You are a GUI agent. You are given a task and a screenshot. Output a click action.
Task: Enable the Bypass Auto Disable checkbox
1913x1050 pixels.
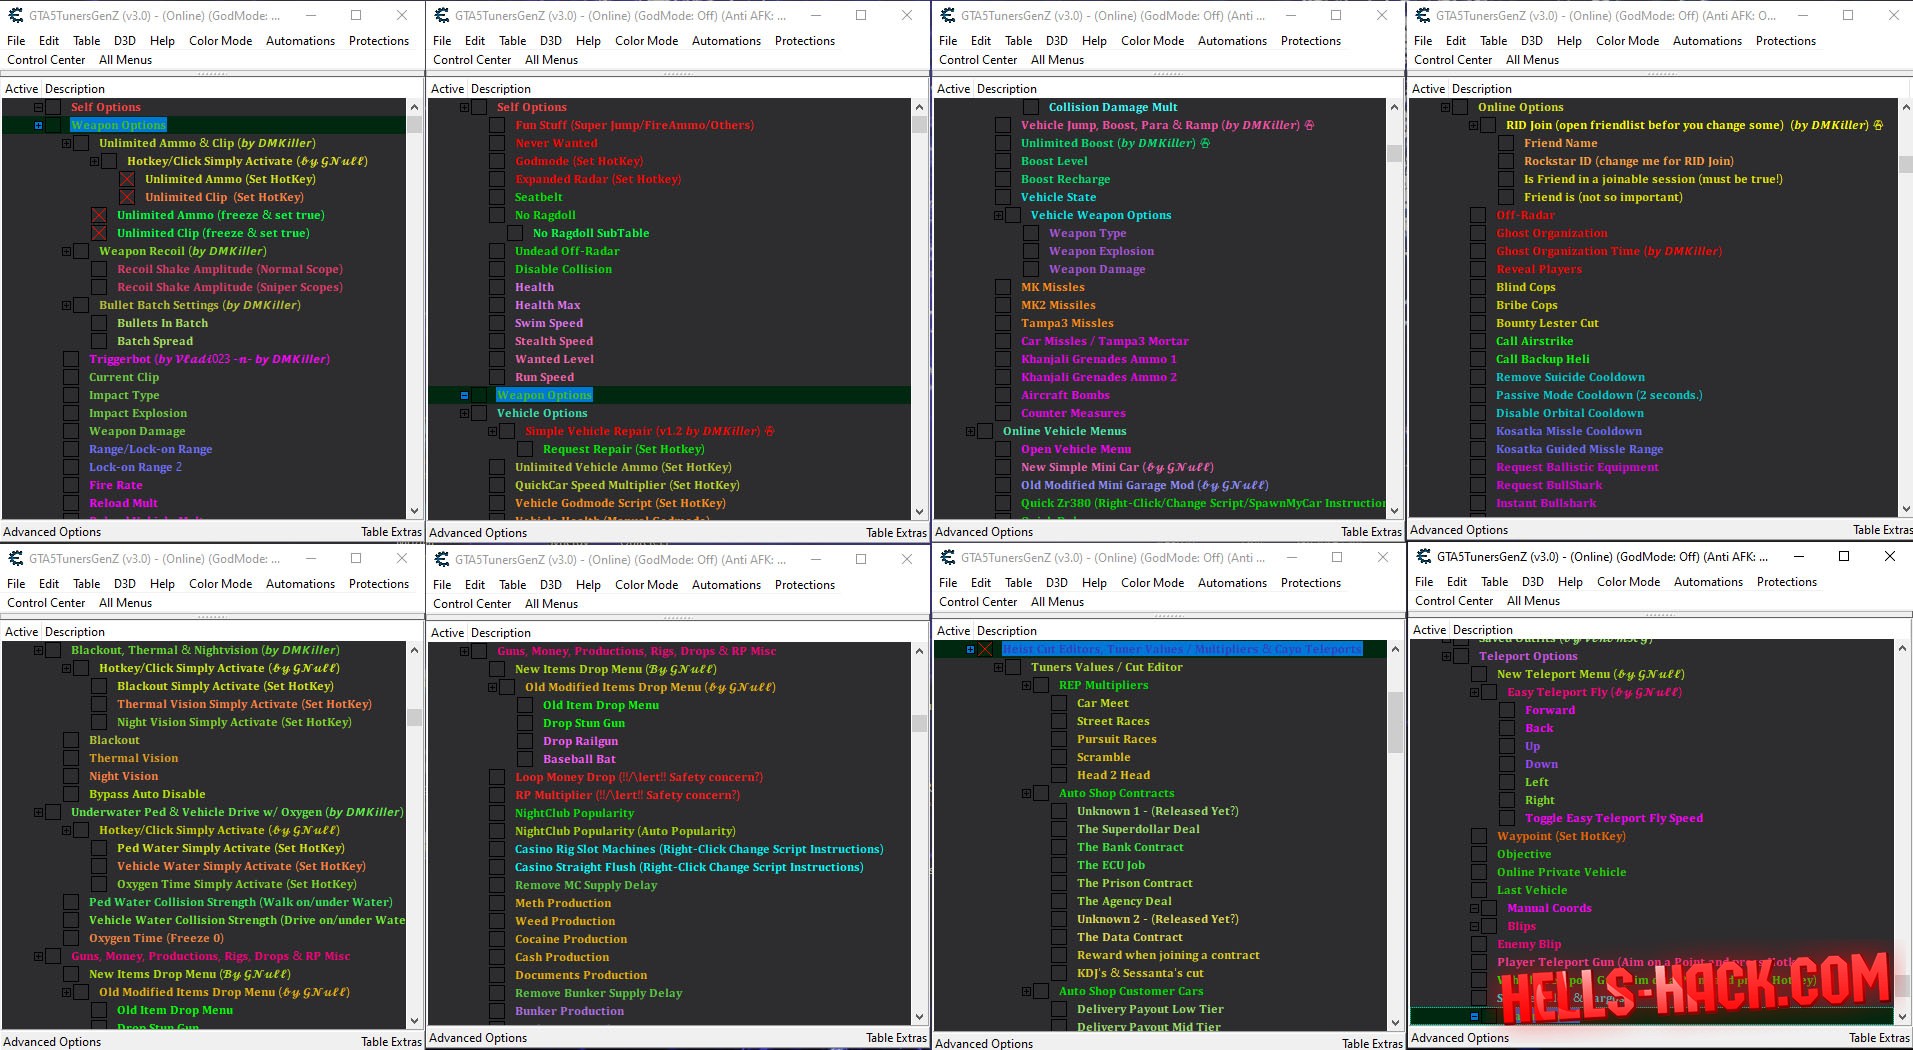pyautogui.click(x=71, y=794)
